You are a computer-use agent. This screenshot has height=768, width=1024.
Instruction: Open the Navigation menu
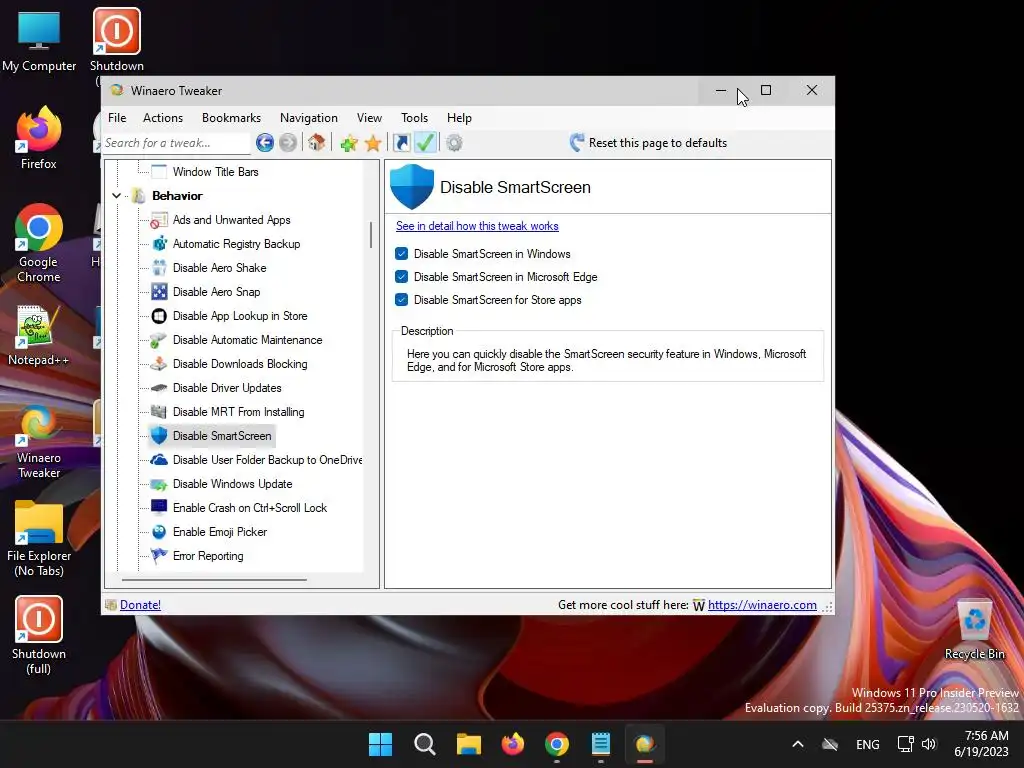click(309, 118)
